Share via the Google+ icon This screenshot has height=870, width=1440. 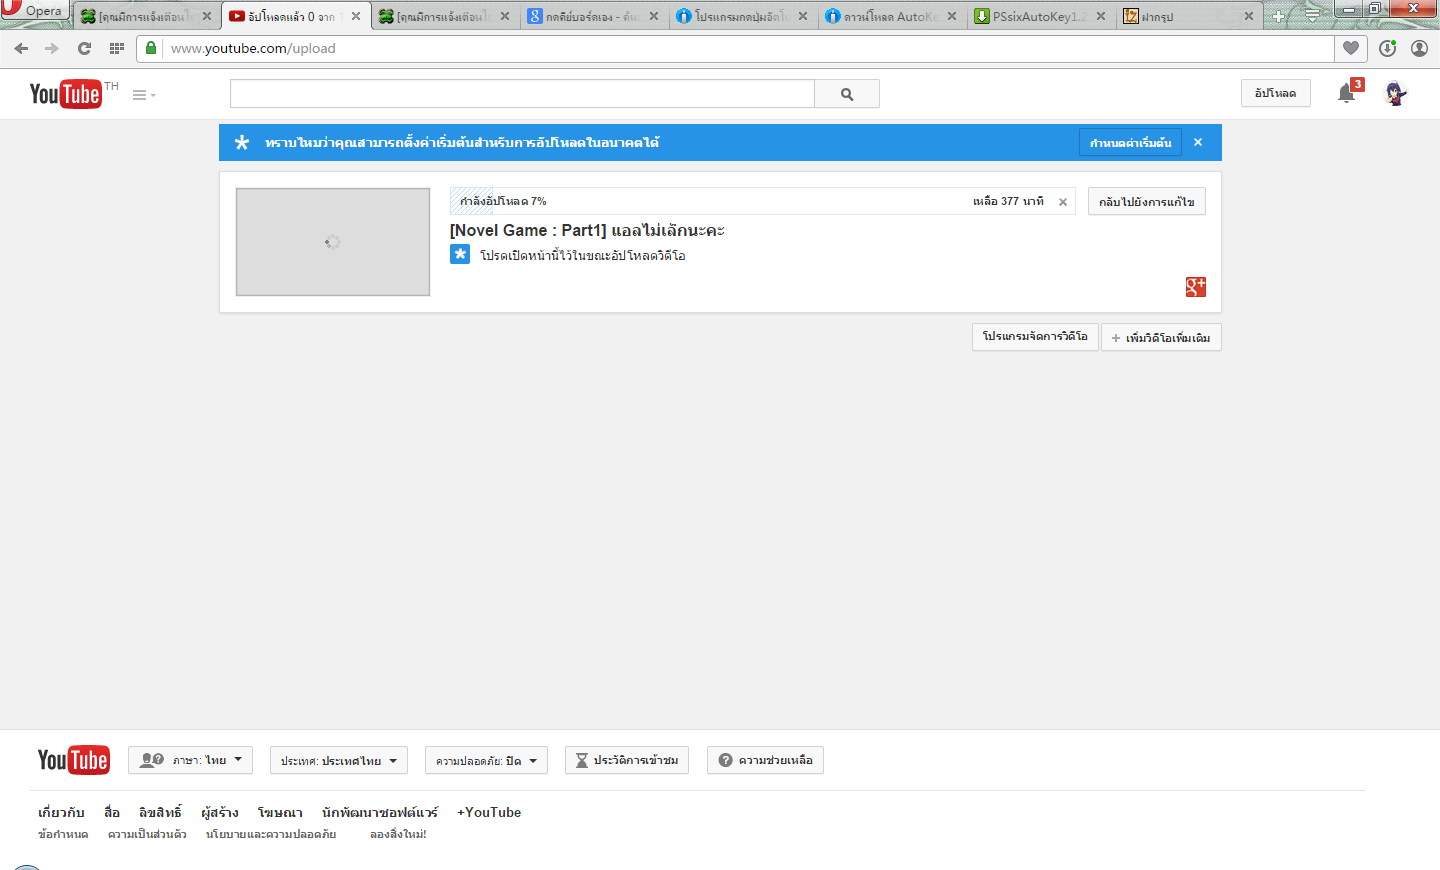coord(1196,287)
